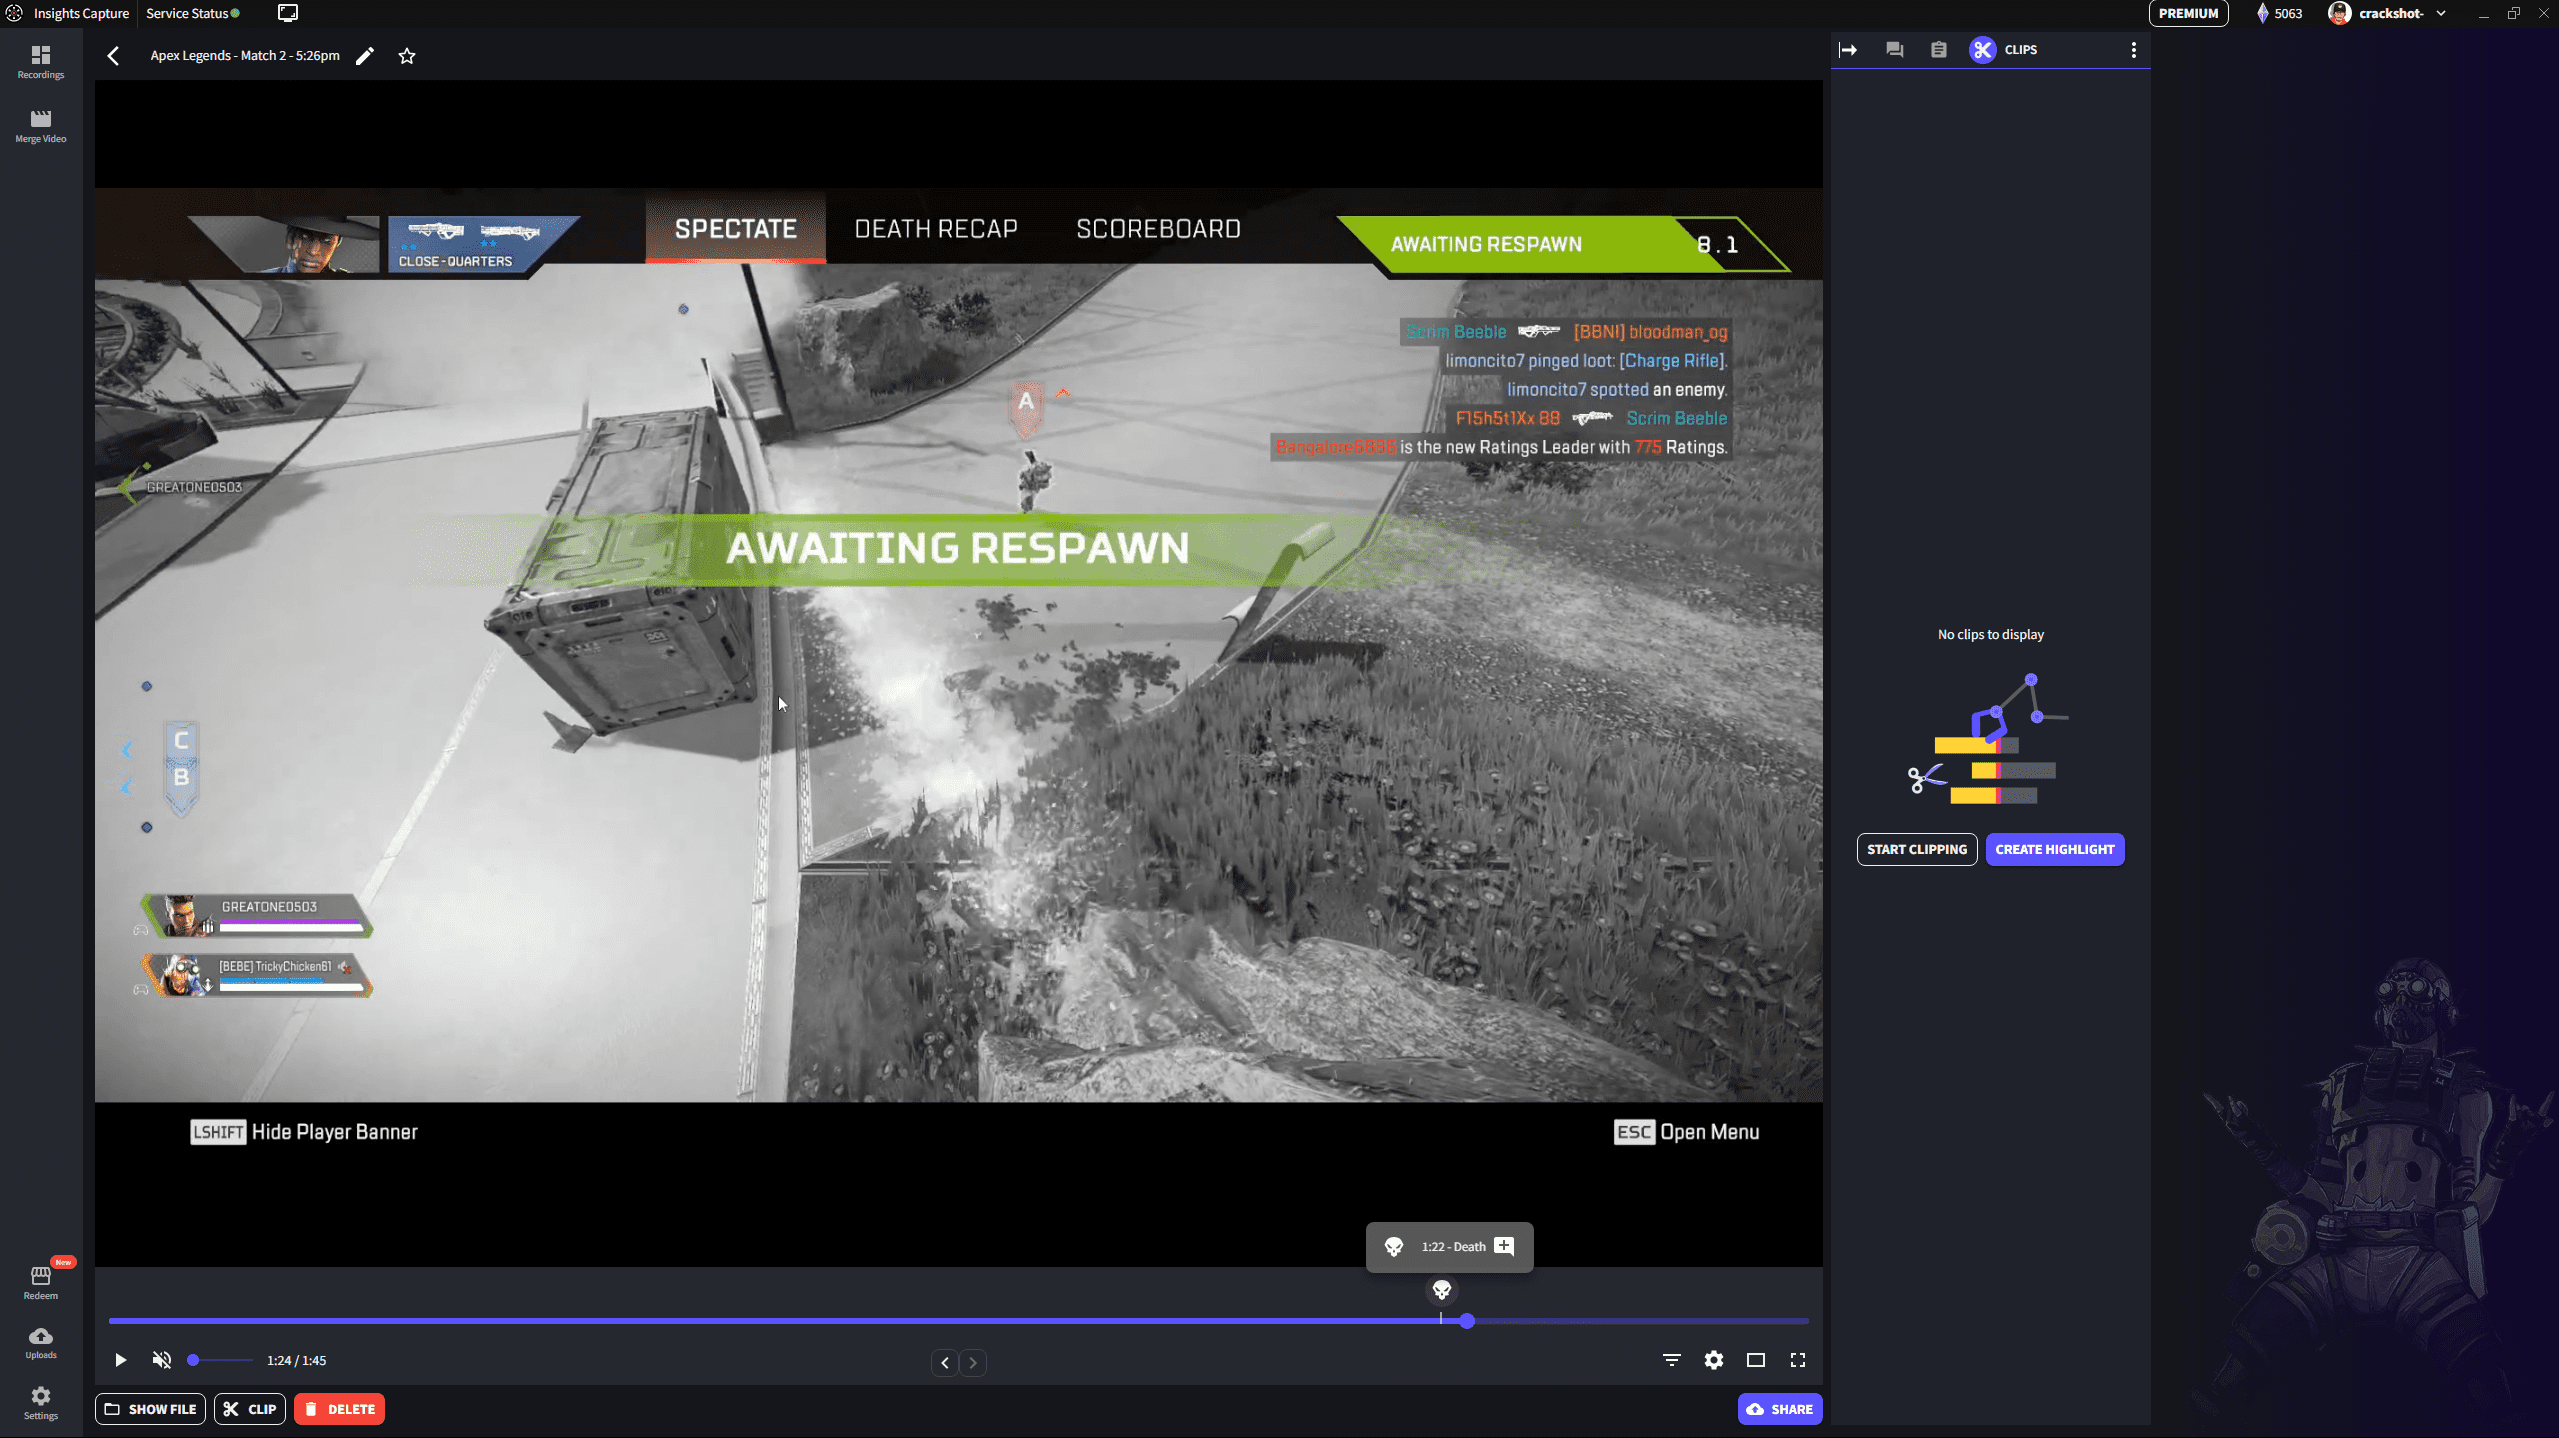Star the Apex Legends recording as favorite
The width and height of the screenshot is (2559, 1438).
tap(406, 55)
